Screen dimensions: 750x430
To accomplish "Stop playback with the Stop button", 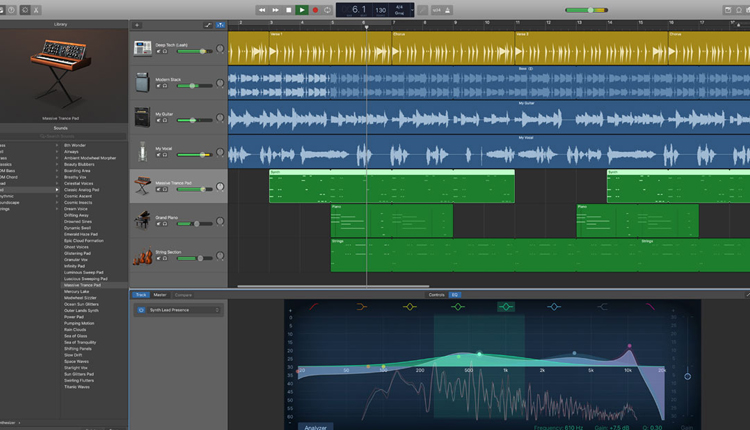I will tap(288, 10).
